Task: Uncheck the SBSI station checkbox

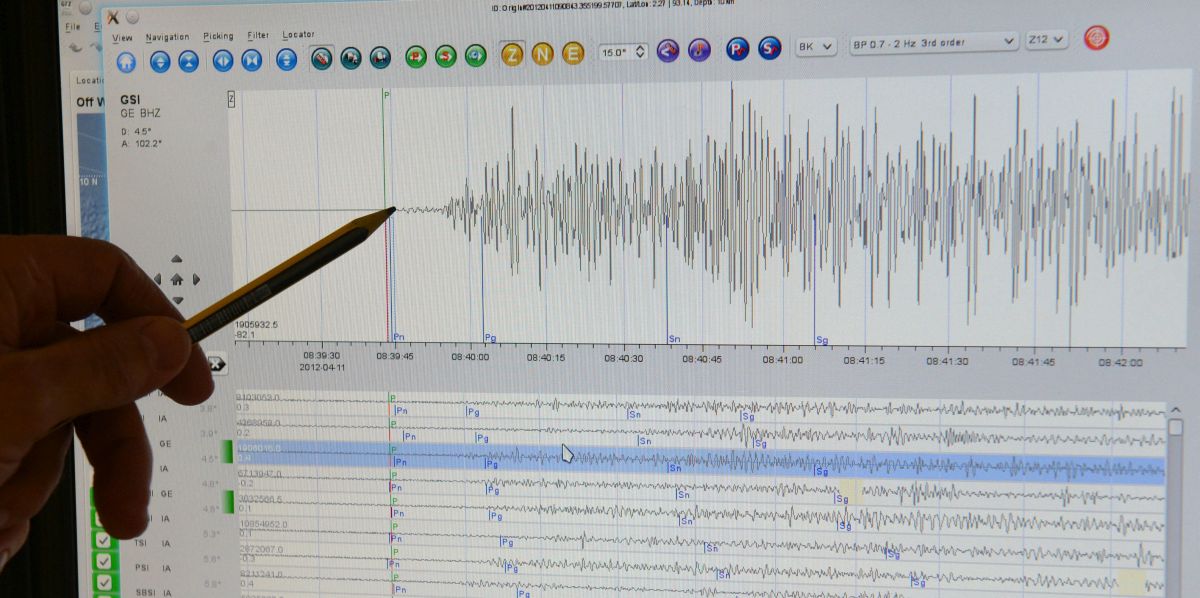Action: (x=103, y=583)
